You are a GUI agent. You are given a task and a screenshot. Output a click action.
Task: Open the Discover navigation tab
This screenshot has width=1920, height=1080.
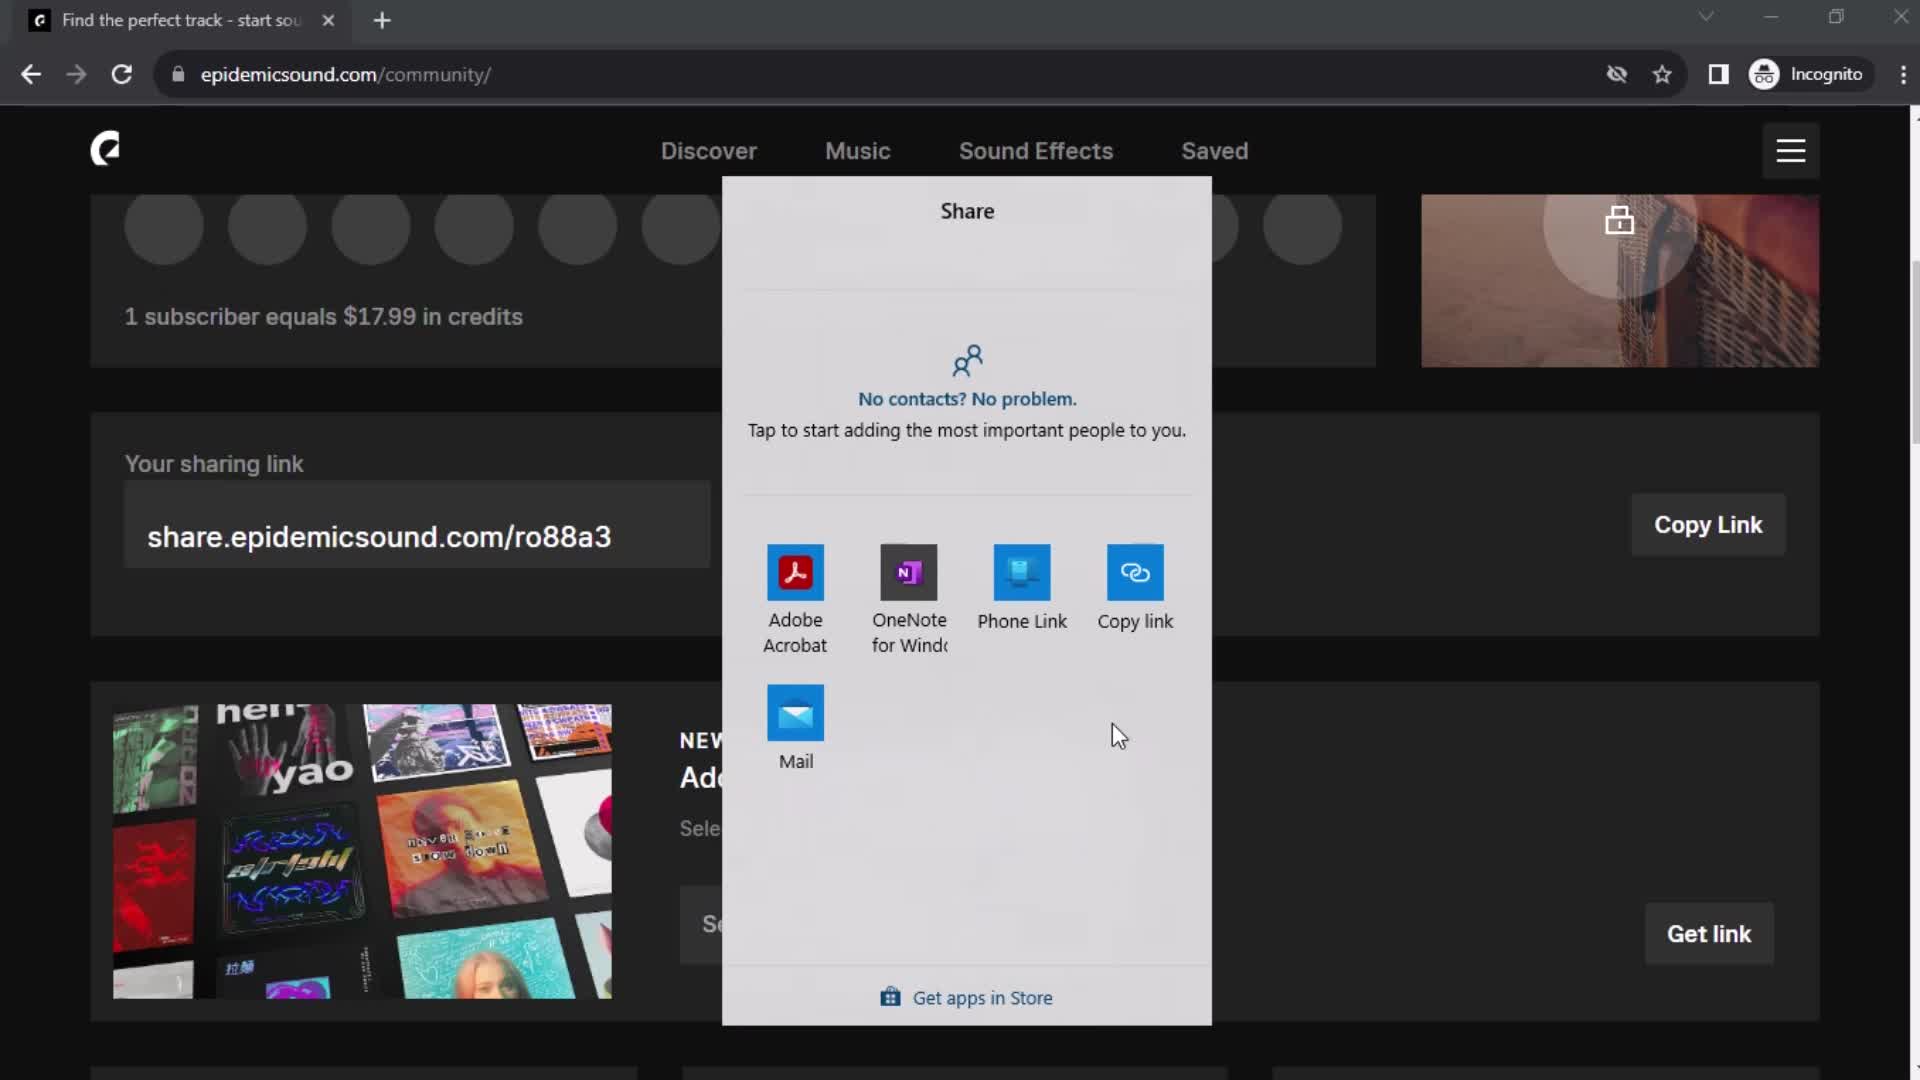pyautogui.click(x=709, y=150)
